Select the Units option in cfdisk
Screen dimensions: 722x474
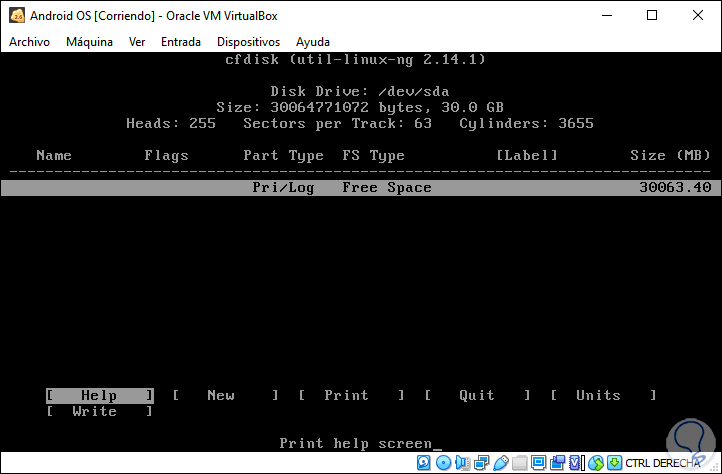pyautogui.click(x=603, y=395)
